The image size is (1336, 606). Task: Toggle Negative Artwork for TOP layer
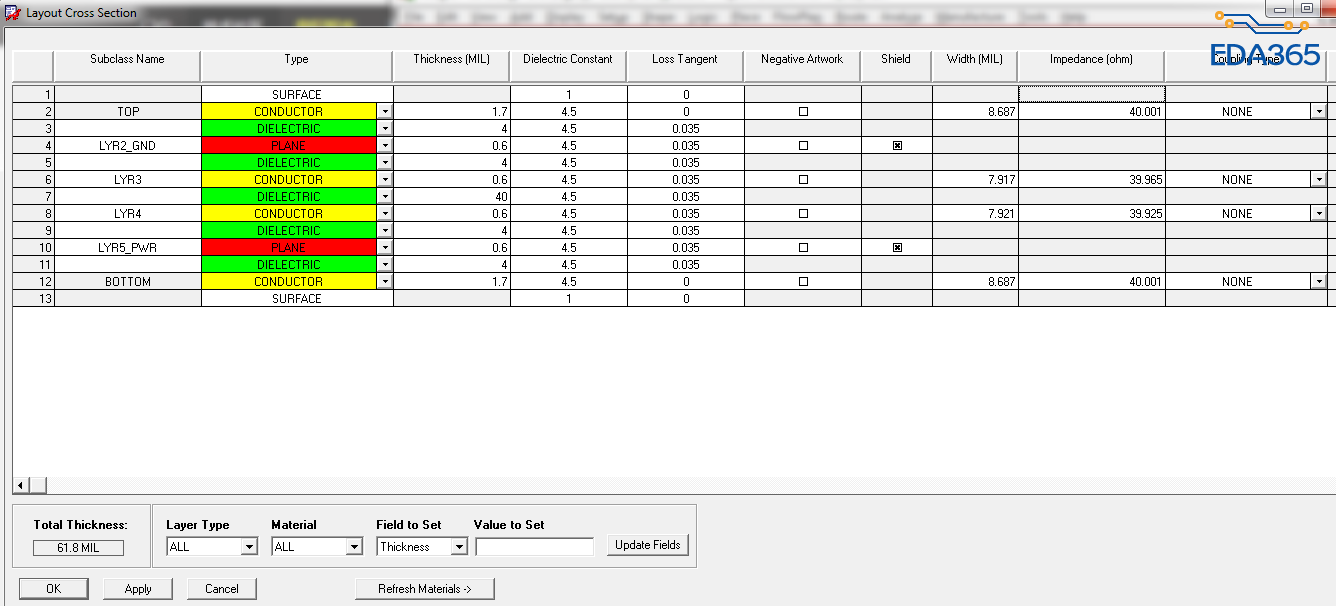pyautogui.click(x=803, y=112)
